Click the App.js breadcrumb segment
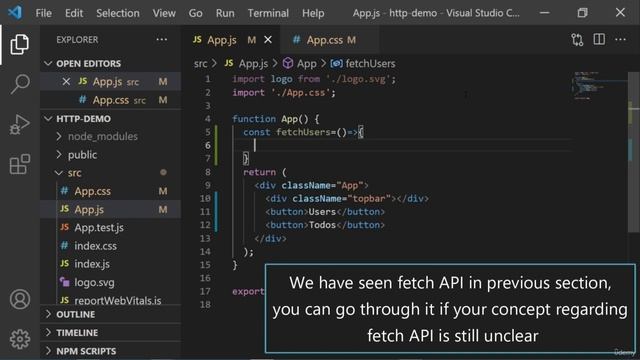This screenshot has width=640, height=360. point(253,64)
